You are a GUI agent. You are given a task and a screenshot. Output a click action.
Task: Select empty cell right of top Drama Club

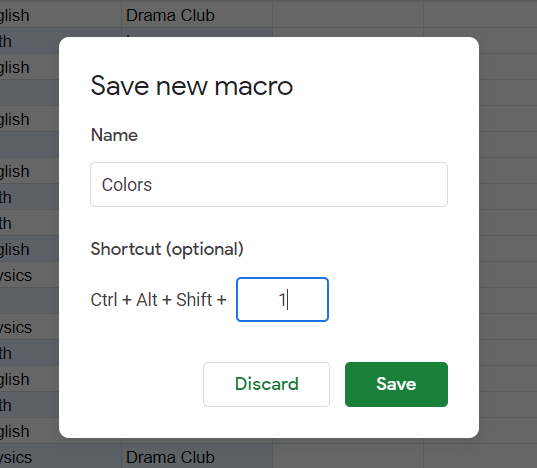[x=348, y=15]
